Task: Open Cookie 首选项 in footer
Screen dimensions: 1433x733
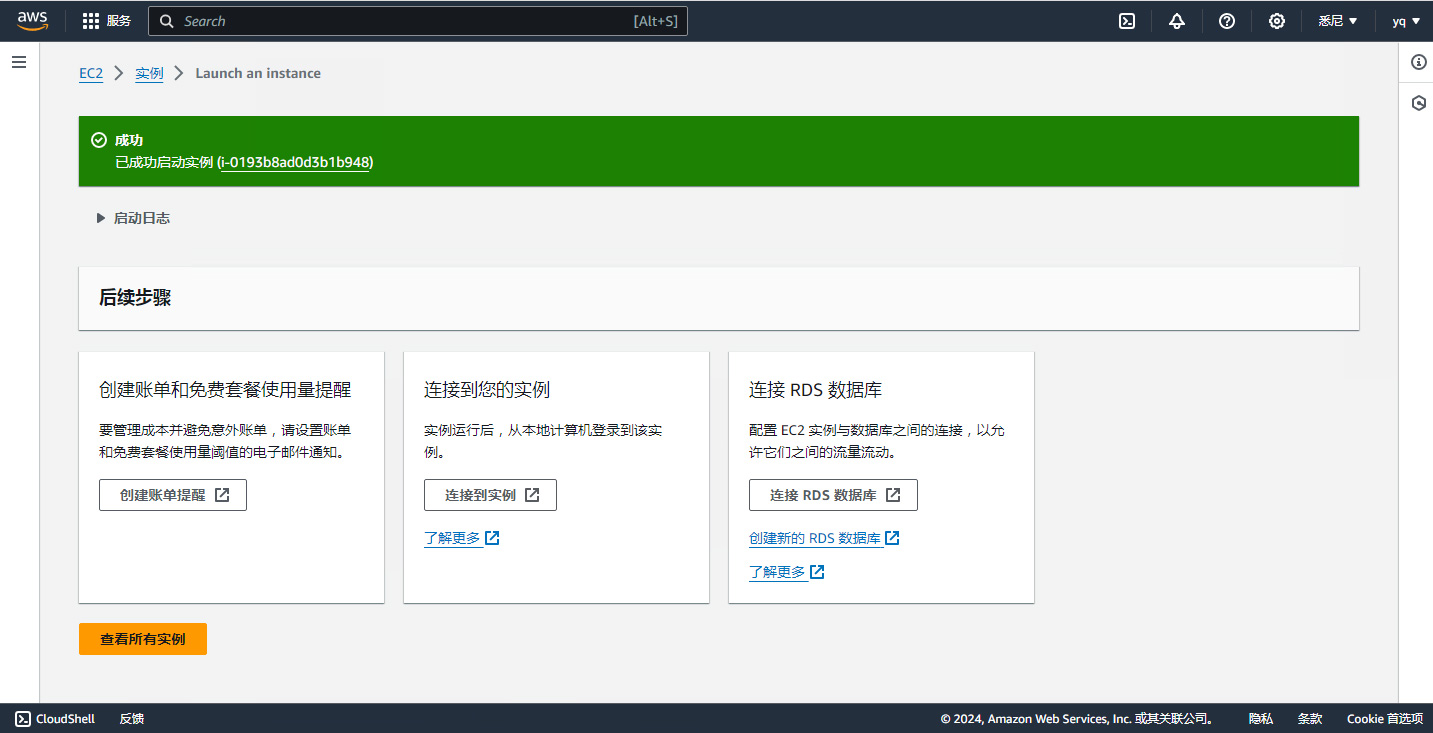Action: click(x=1384, y=719)
